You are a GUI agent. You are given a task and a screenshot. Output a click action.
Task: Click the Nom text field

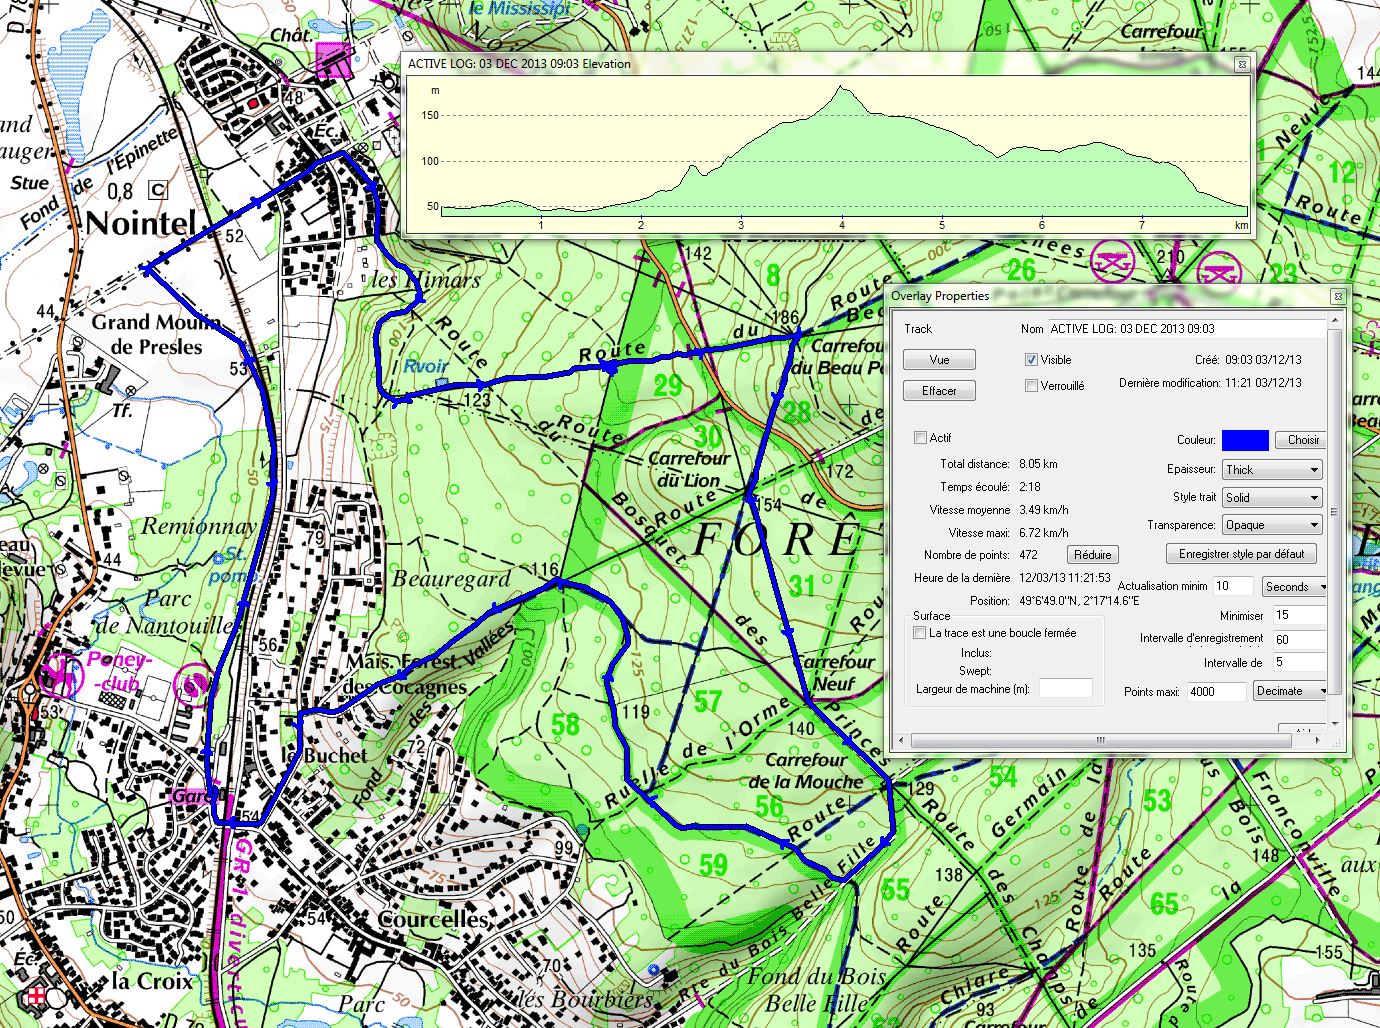coord(1185,329)
